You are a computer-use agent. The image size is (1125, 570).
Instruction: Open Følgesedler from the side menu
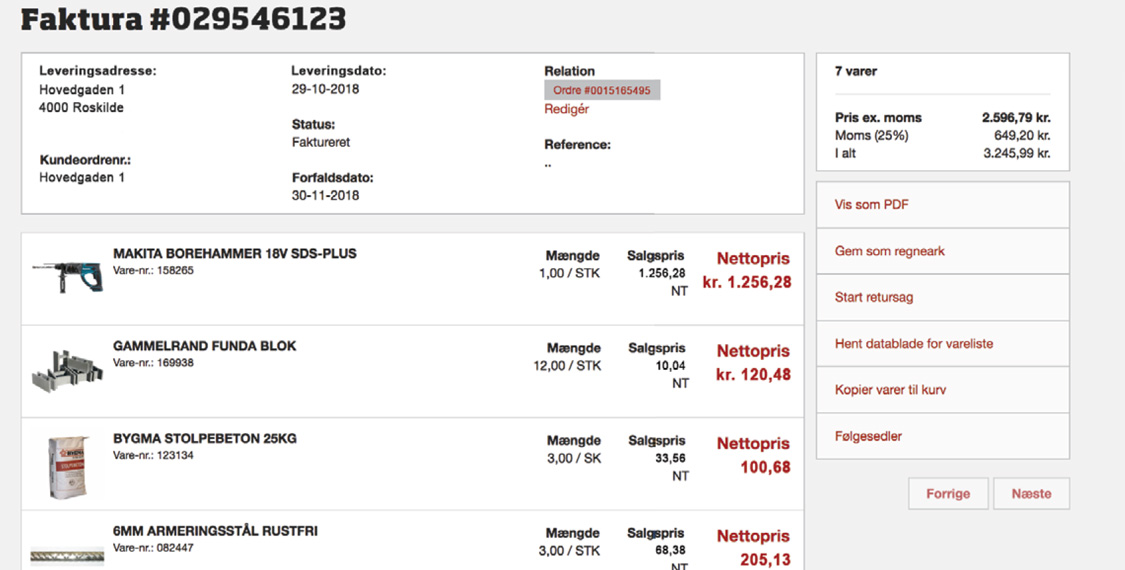tap(868, 436)
